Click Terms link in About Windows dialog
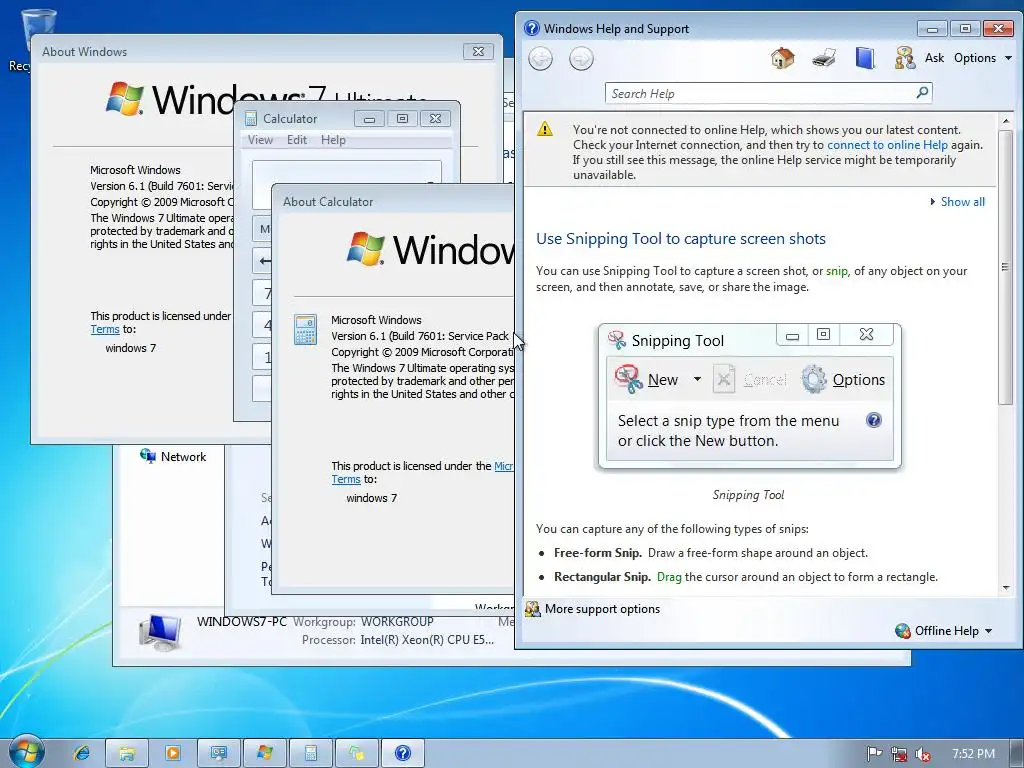This screenshot has width=1024, height=768. coord(104,330)
